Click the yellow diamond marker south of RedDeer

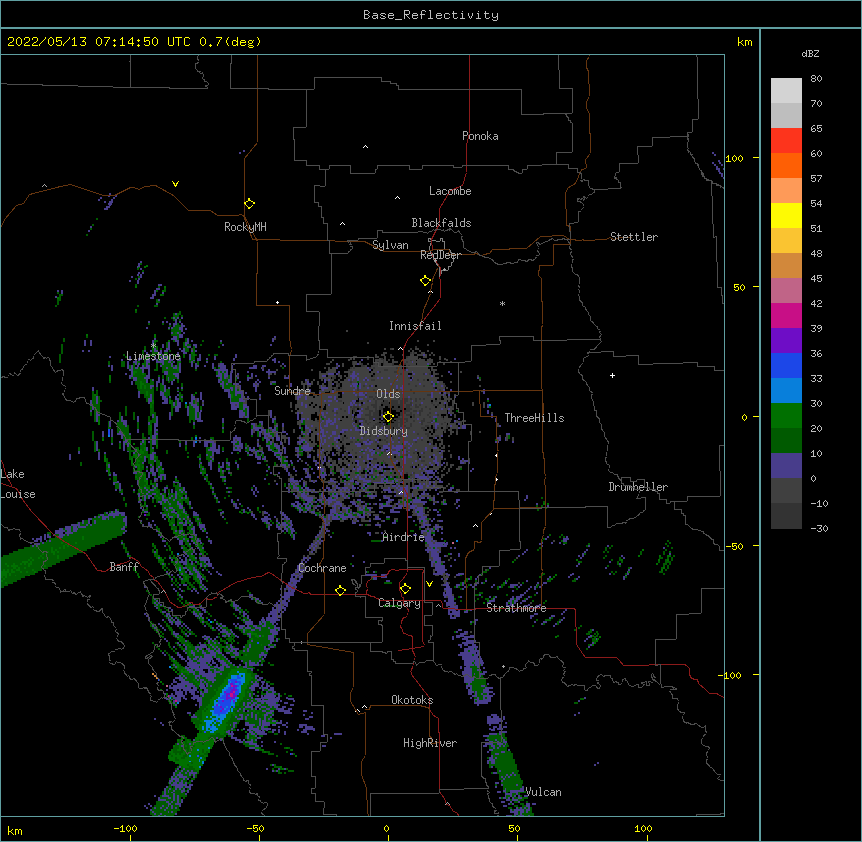point(426,280)
